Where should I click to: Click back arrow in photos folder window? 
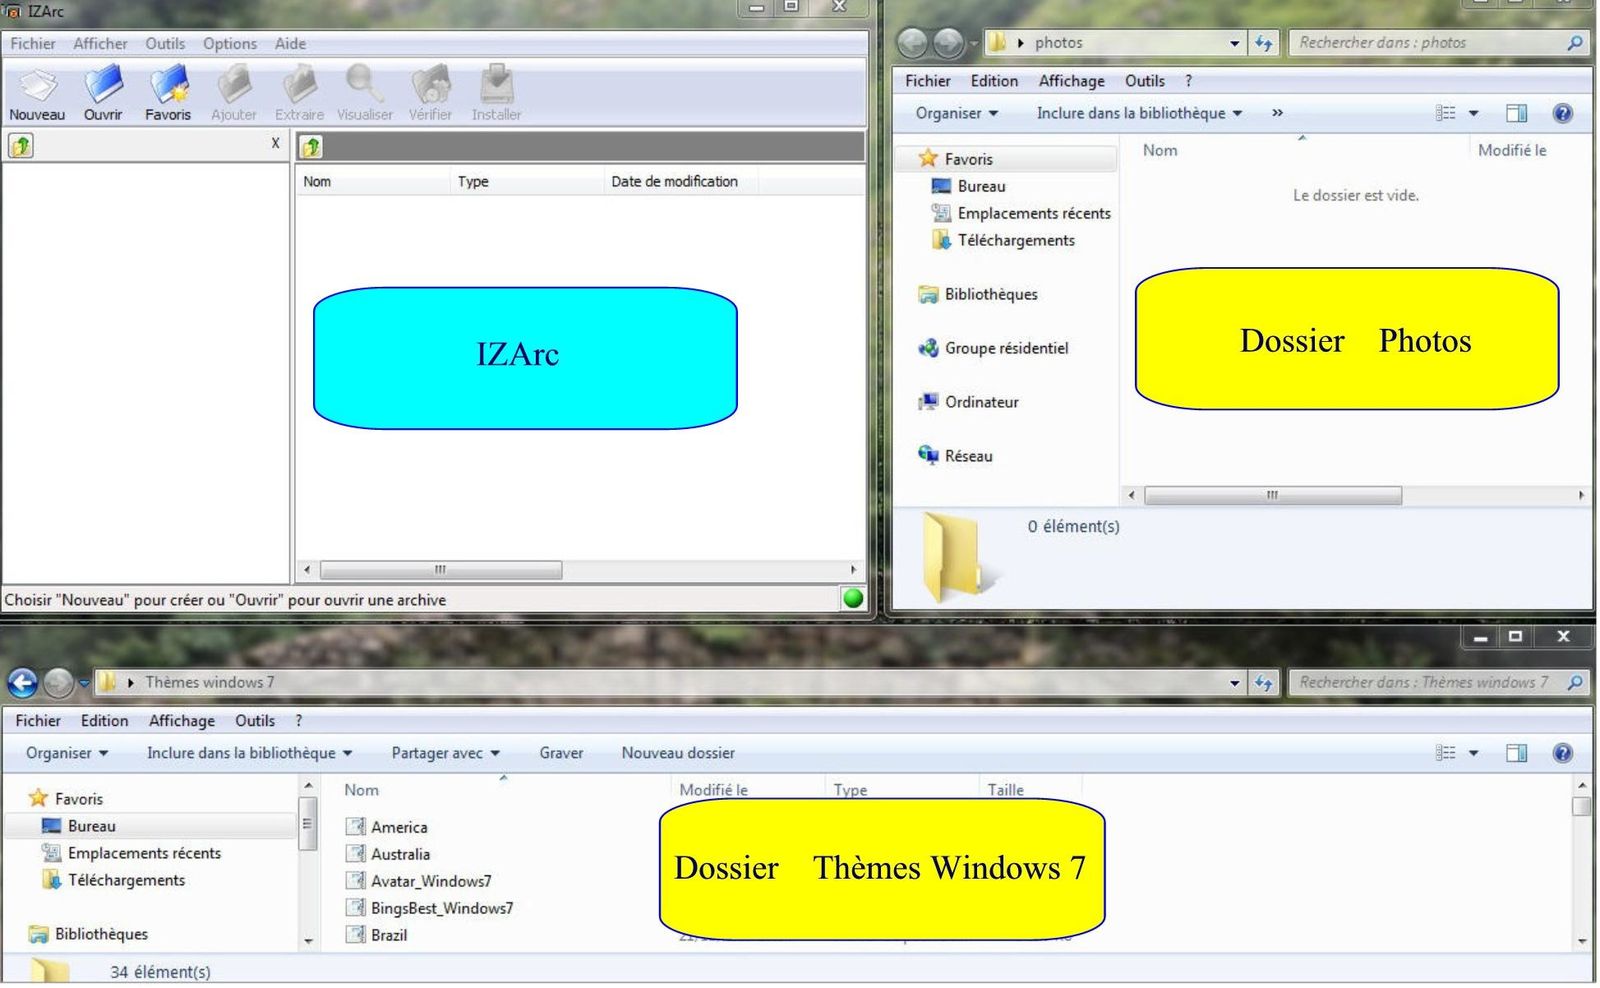[912, 43]
